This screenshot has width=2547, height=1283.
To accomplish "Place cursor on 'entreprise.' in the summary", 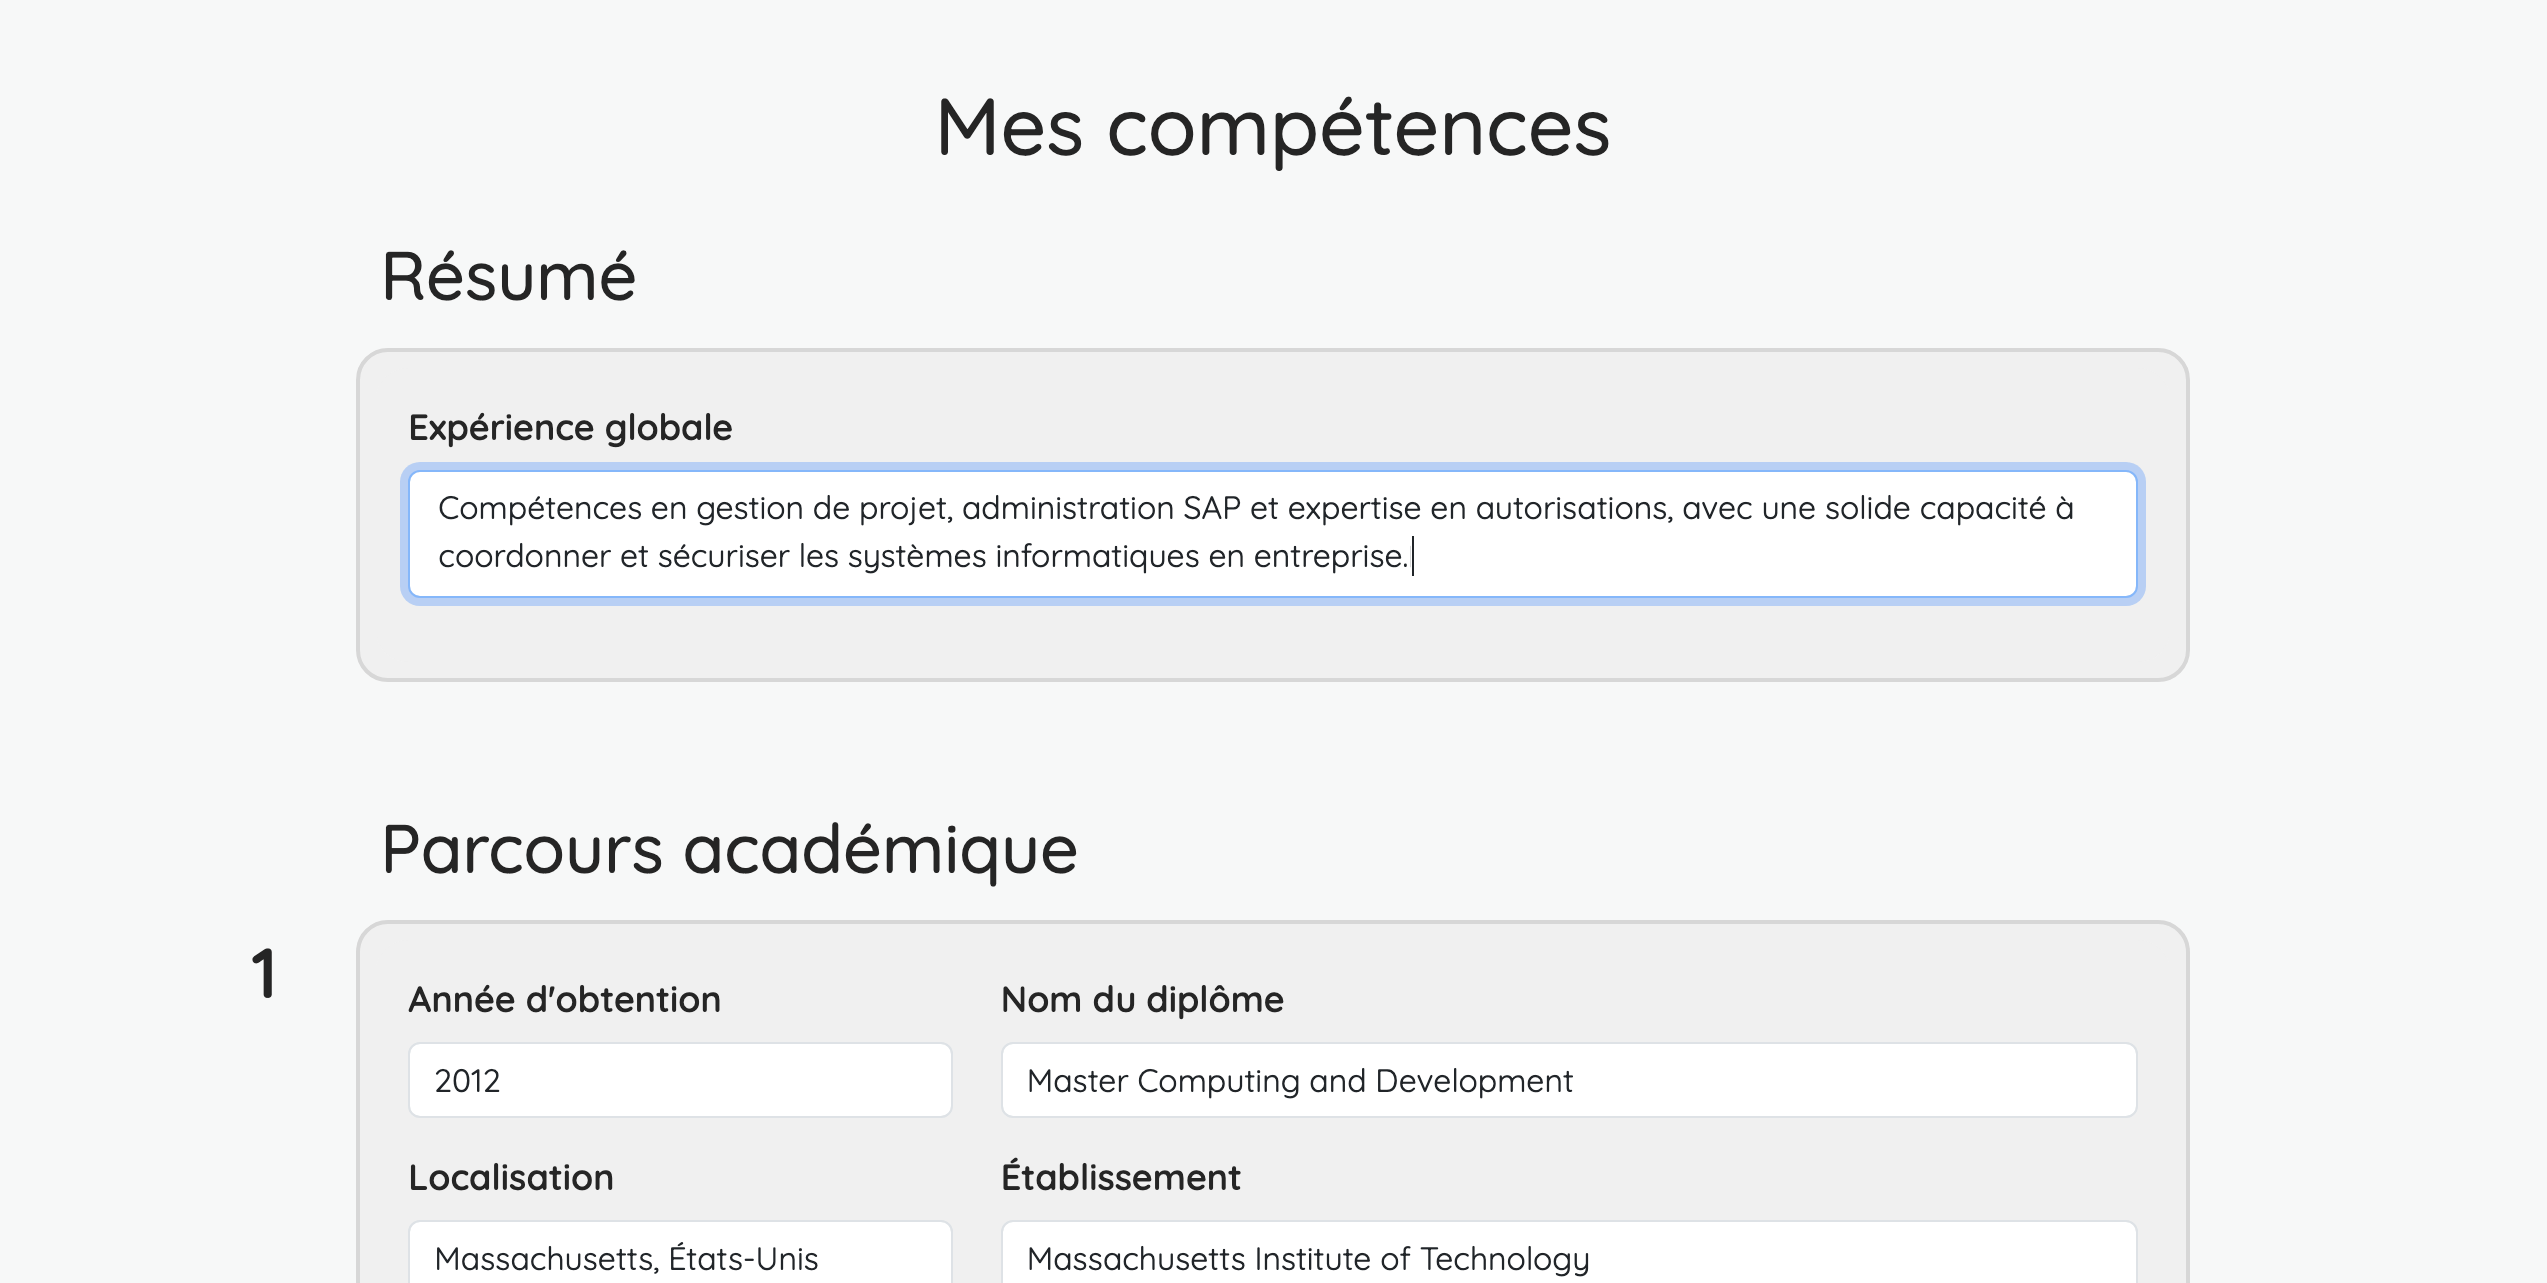I will 1330,556.
